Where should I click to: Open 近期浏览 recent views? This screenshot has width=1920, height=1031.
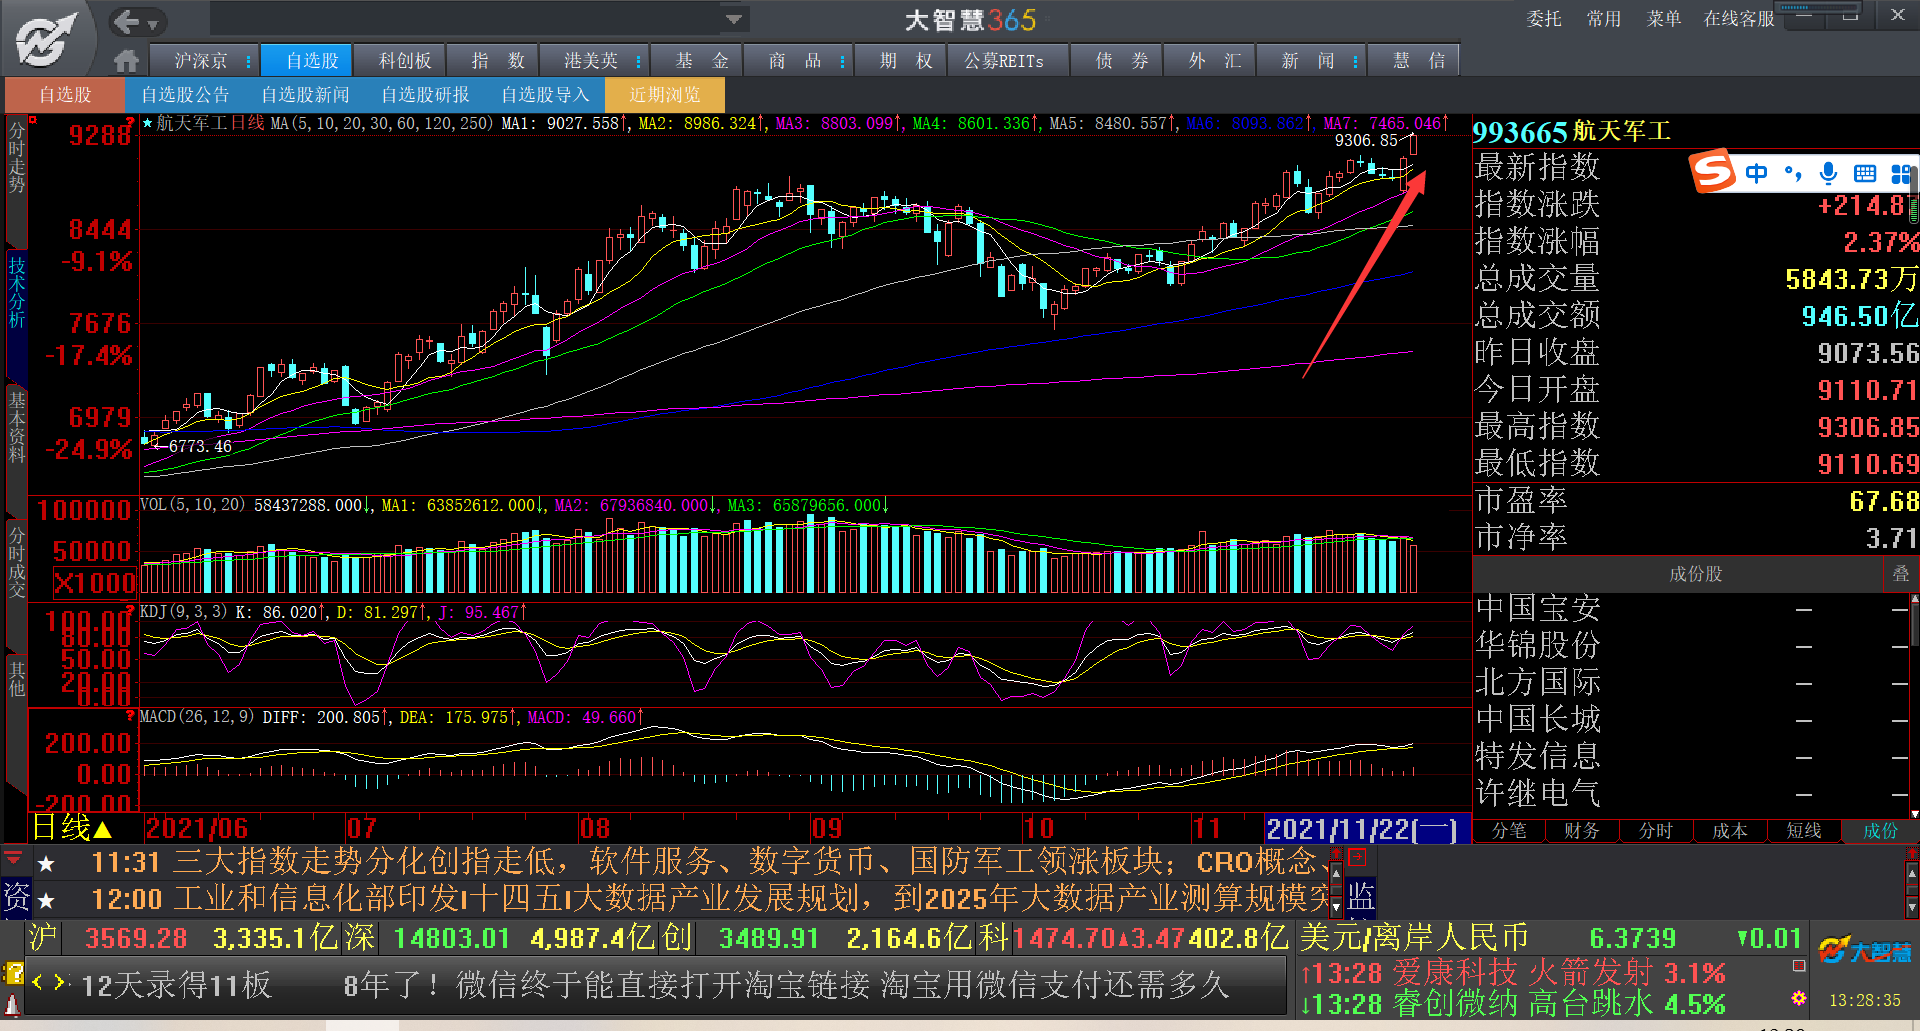point(665,95)
